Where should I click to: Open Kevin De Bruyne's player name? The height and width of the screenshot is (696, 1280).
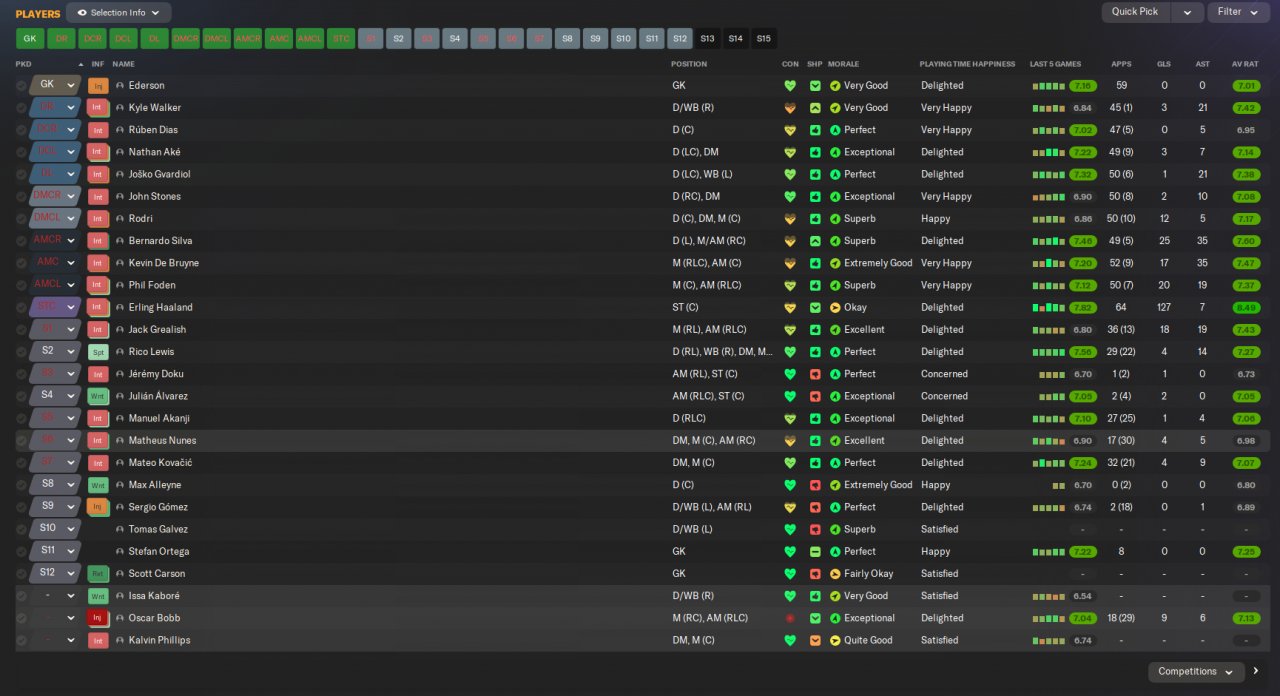point(164,263)
